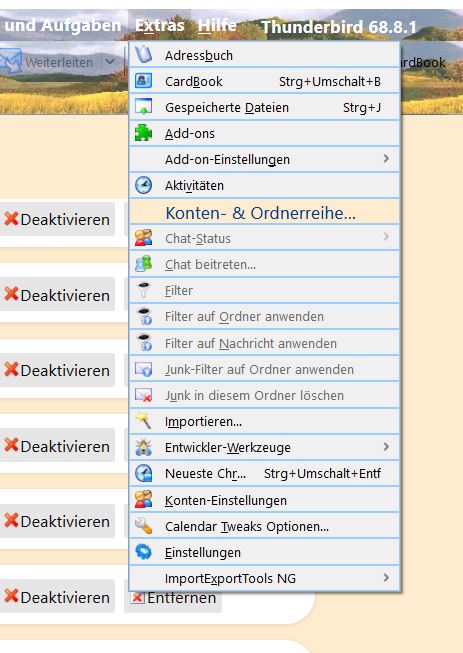The image size is (463, 653).
Task: Click the Adressbuch book icon
Action: [143, 55]
